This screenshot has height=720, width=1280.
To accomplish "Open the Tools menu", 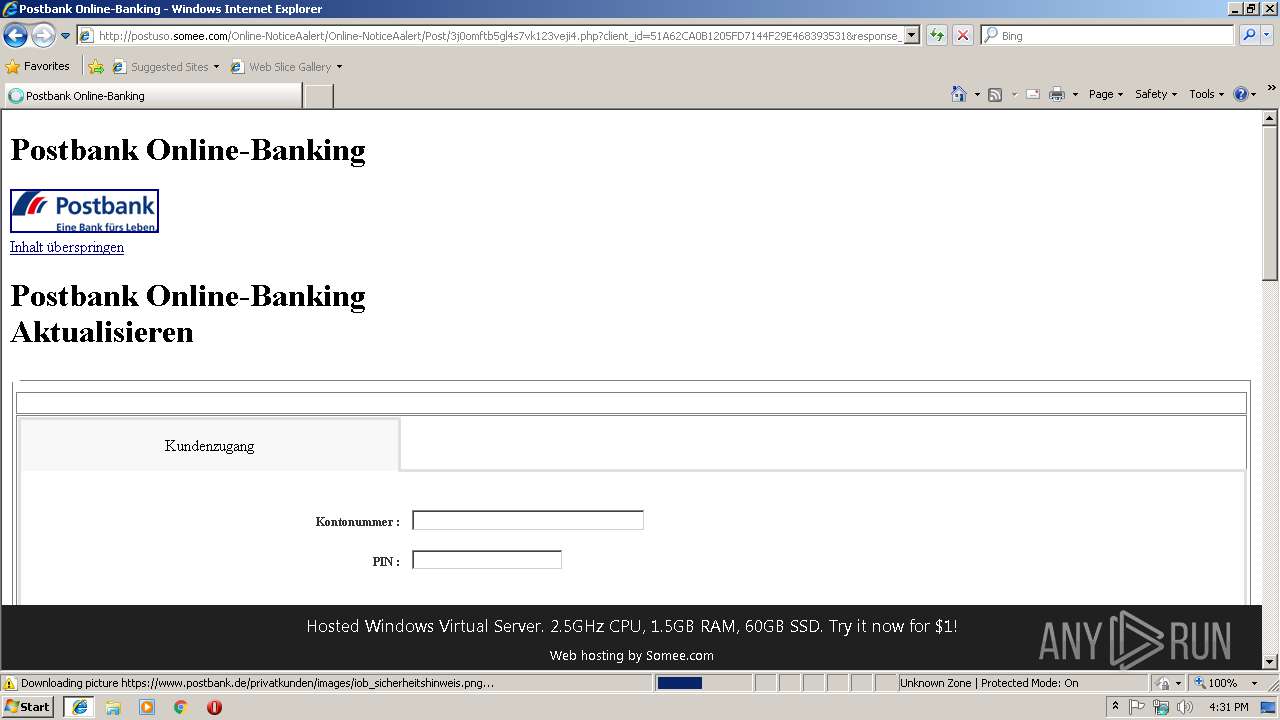I will [1206, 94].
